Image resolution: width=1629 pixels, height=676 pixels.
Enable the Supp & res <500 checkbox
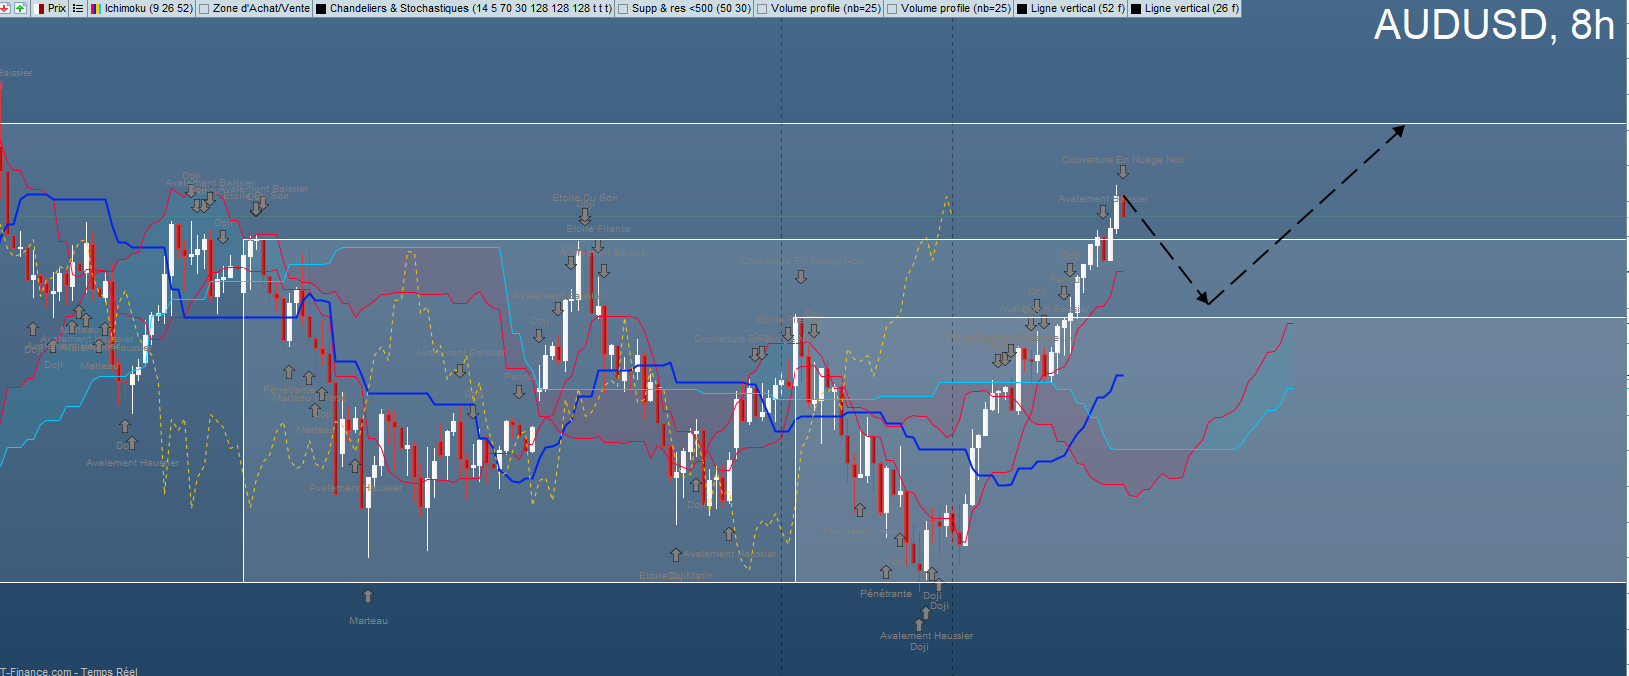pyautogui.click(x=624, y=9)
